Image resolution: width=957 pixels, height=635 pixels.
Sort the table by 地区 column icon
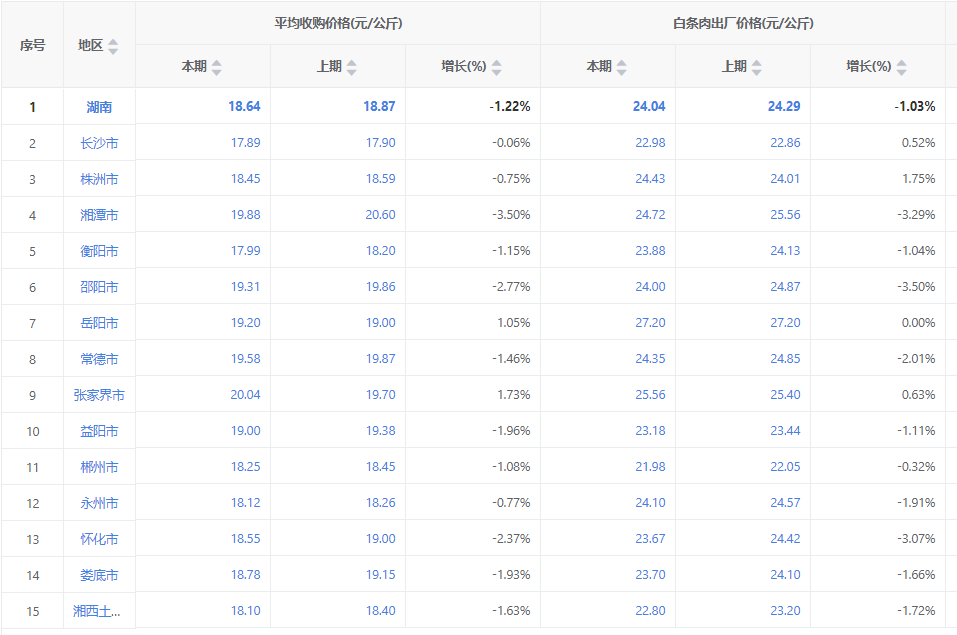113,46
